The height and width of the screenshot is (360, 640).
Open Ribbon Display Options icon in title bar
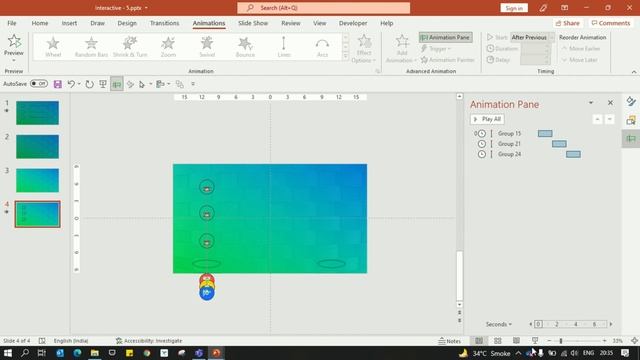(x=564, y=8)
